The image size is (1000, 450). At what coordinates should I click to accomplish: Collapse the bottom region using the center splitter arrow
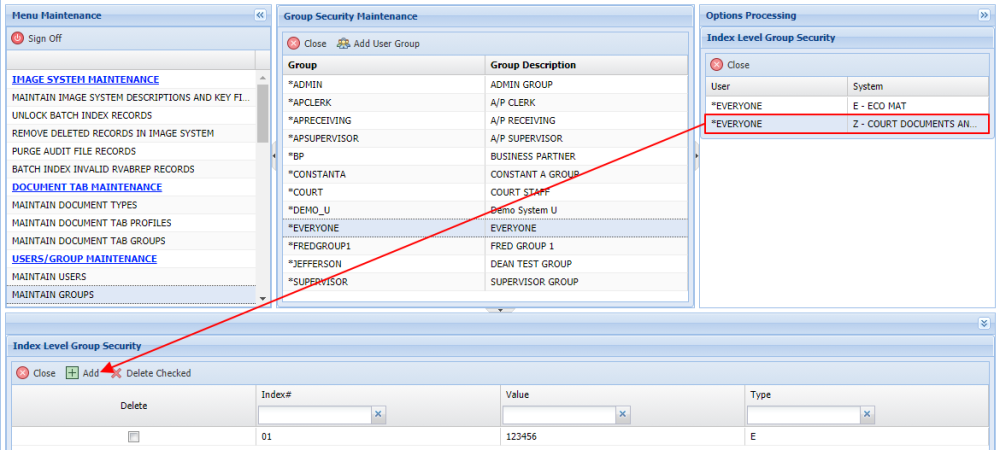point(501,310)
